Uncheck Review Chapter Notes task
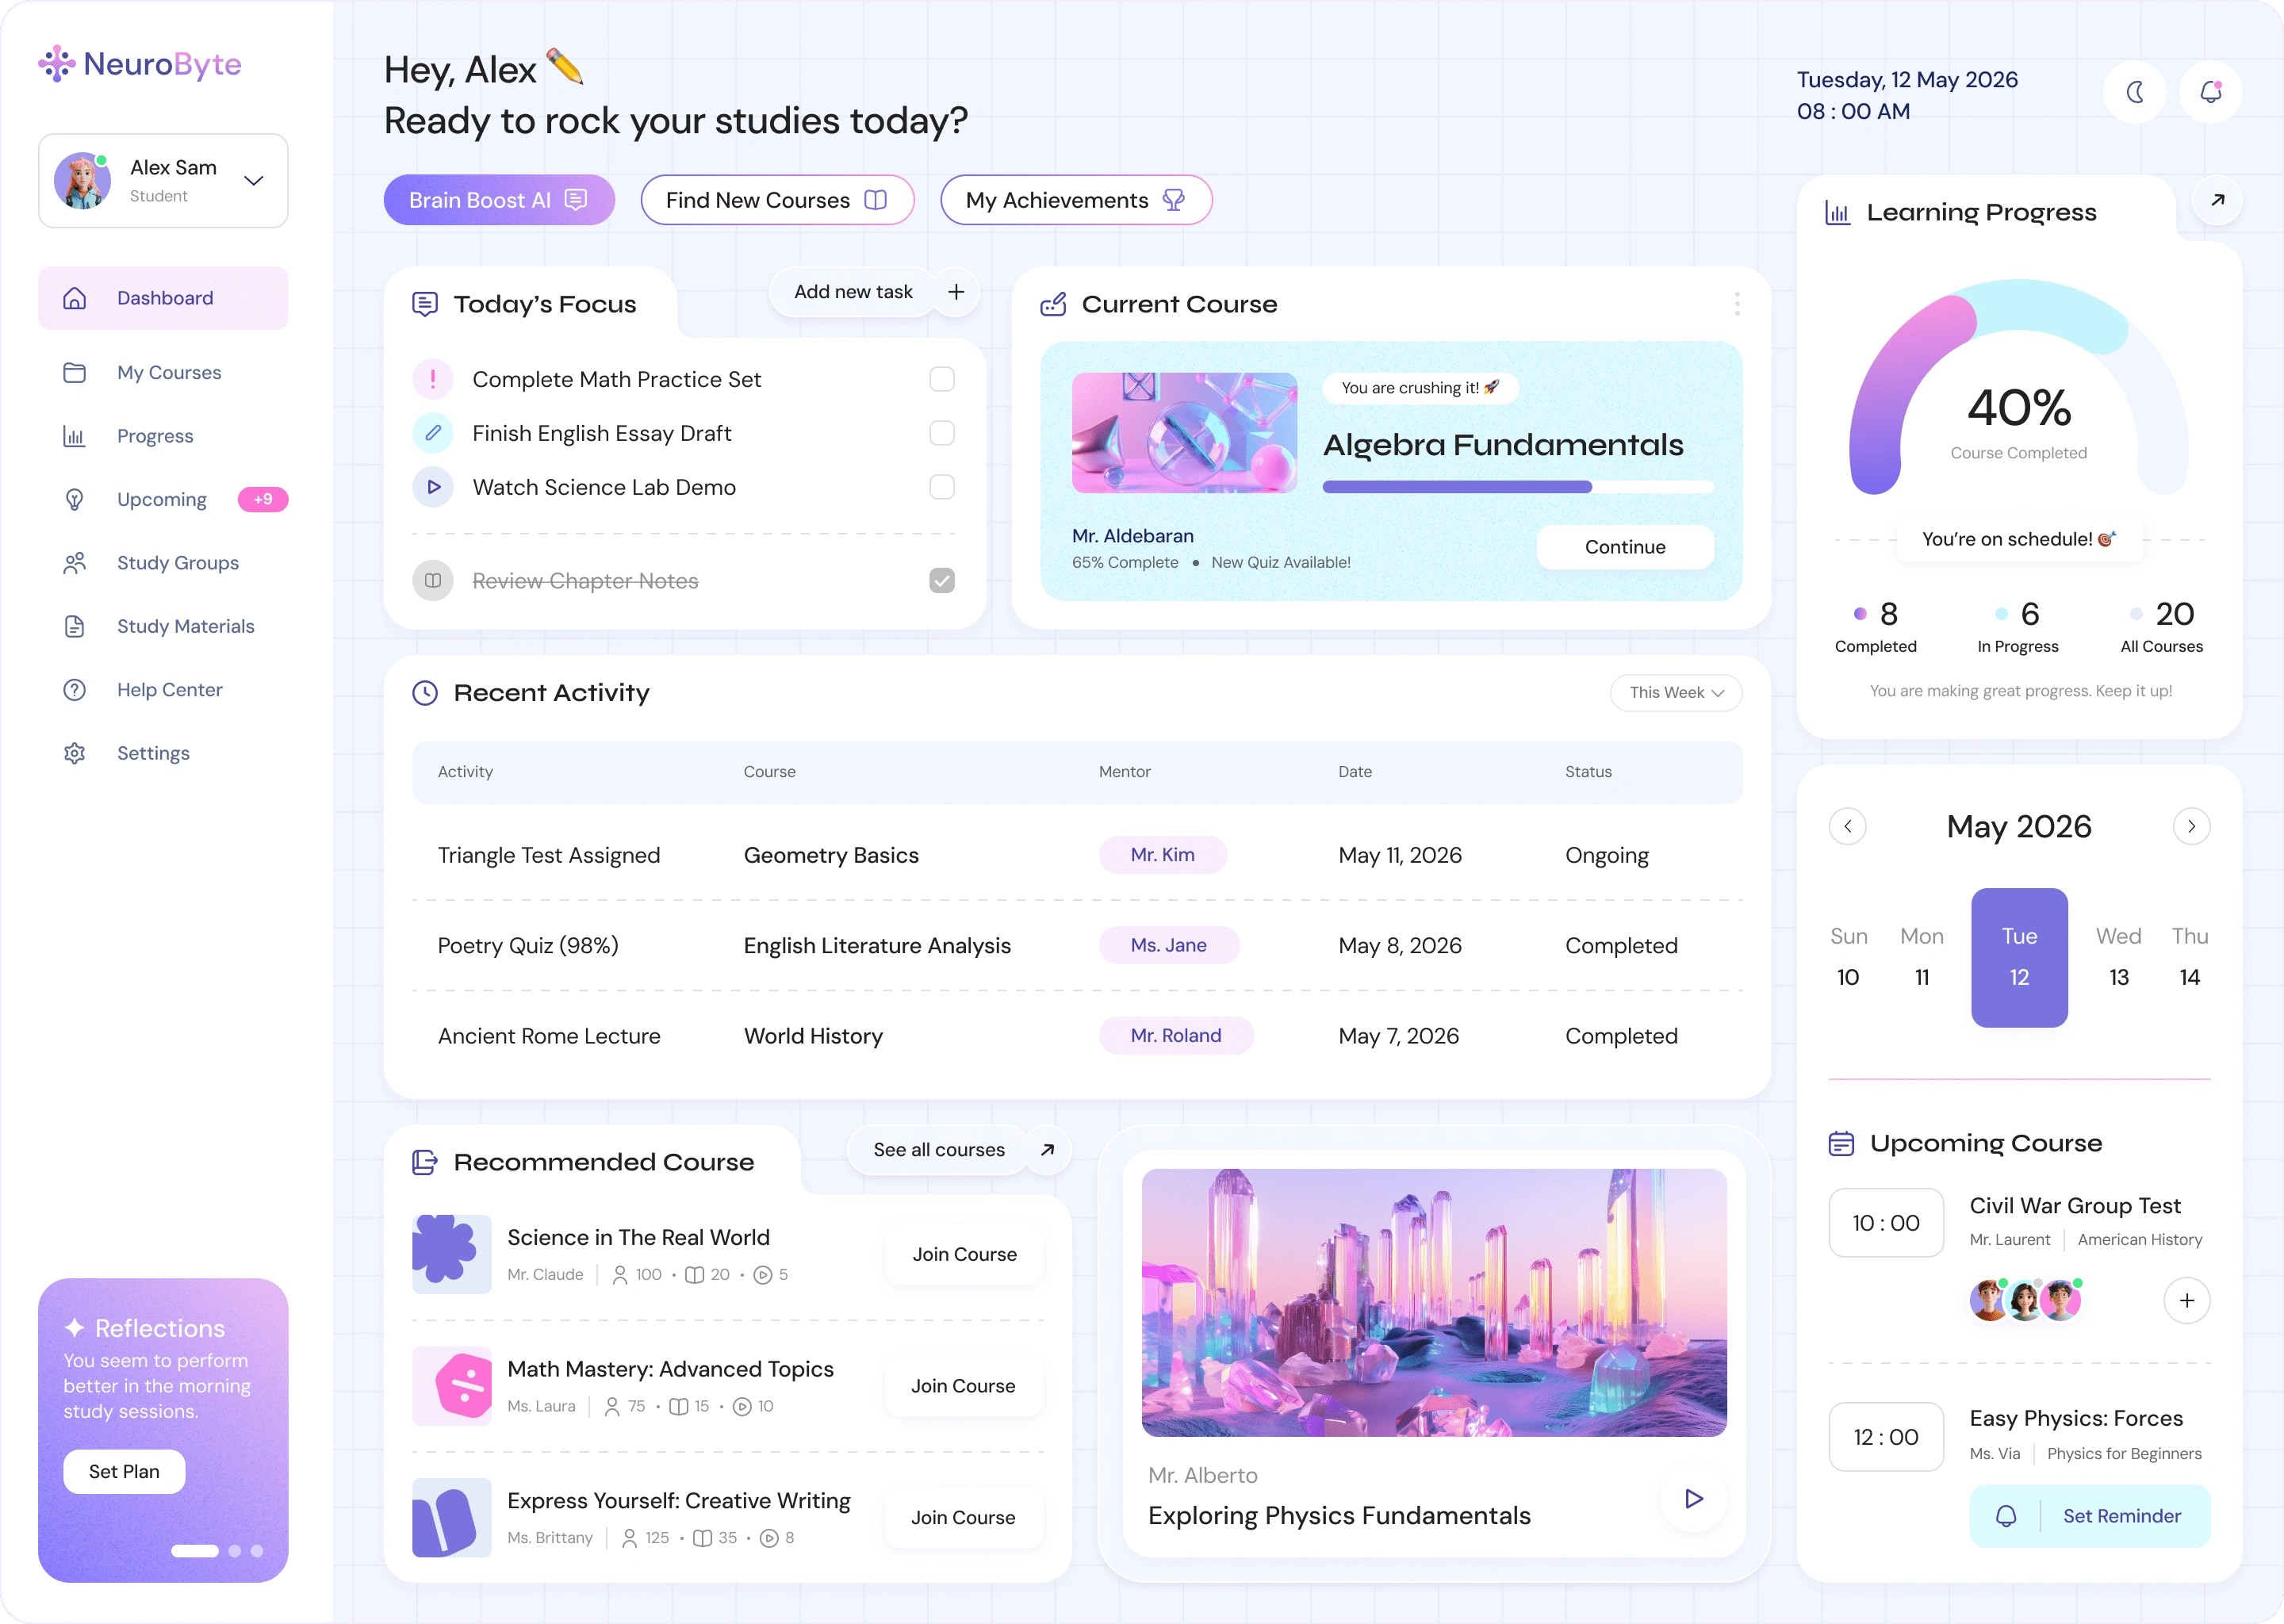2284x1624 pixels. [942, 581]
